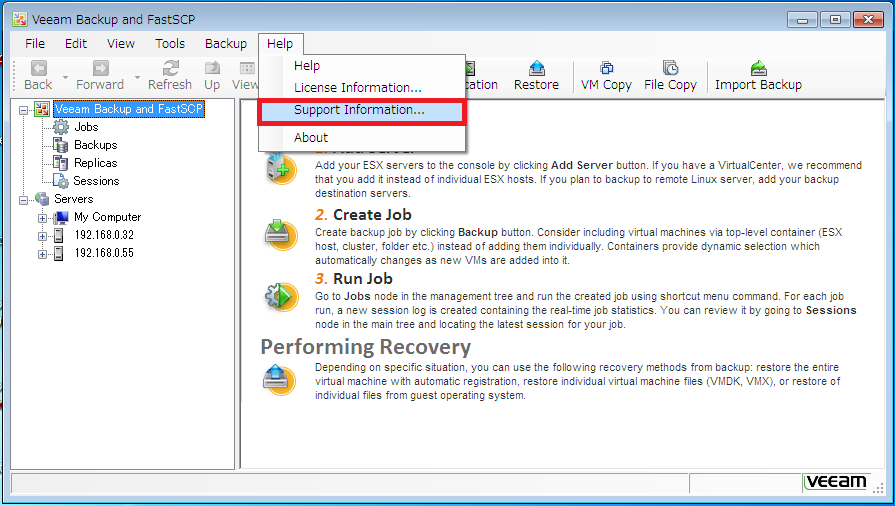Select the Servers tree label
This screenshot has height=506, width=895.
click(74, 199)
